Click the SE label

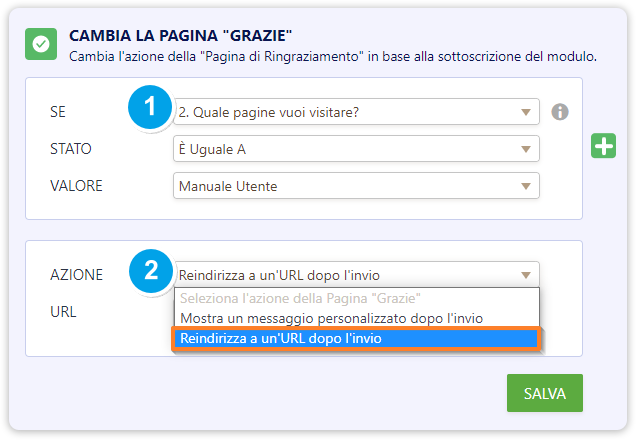point(60,111)
